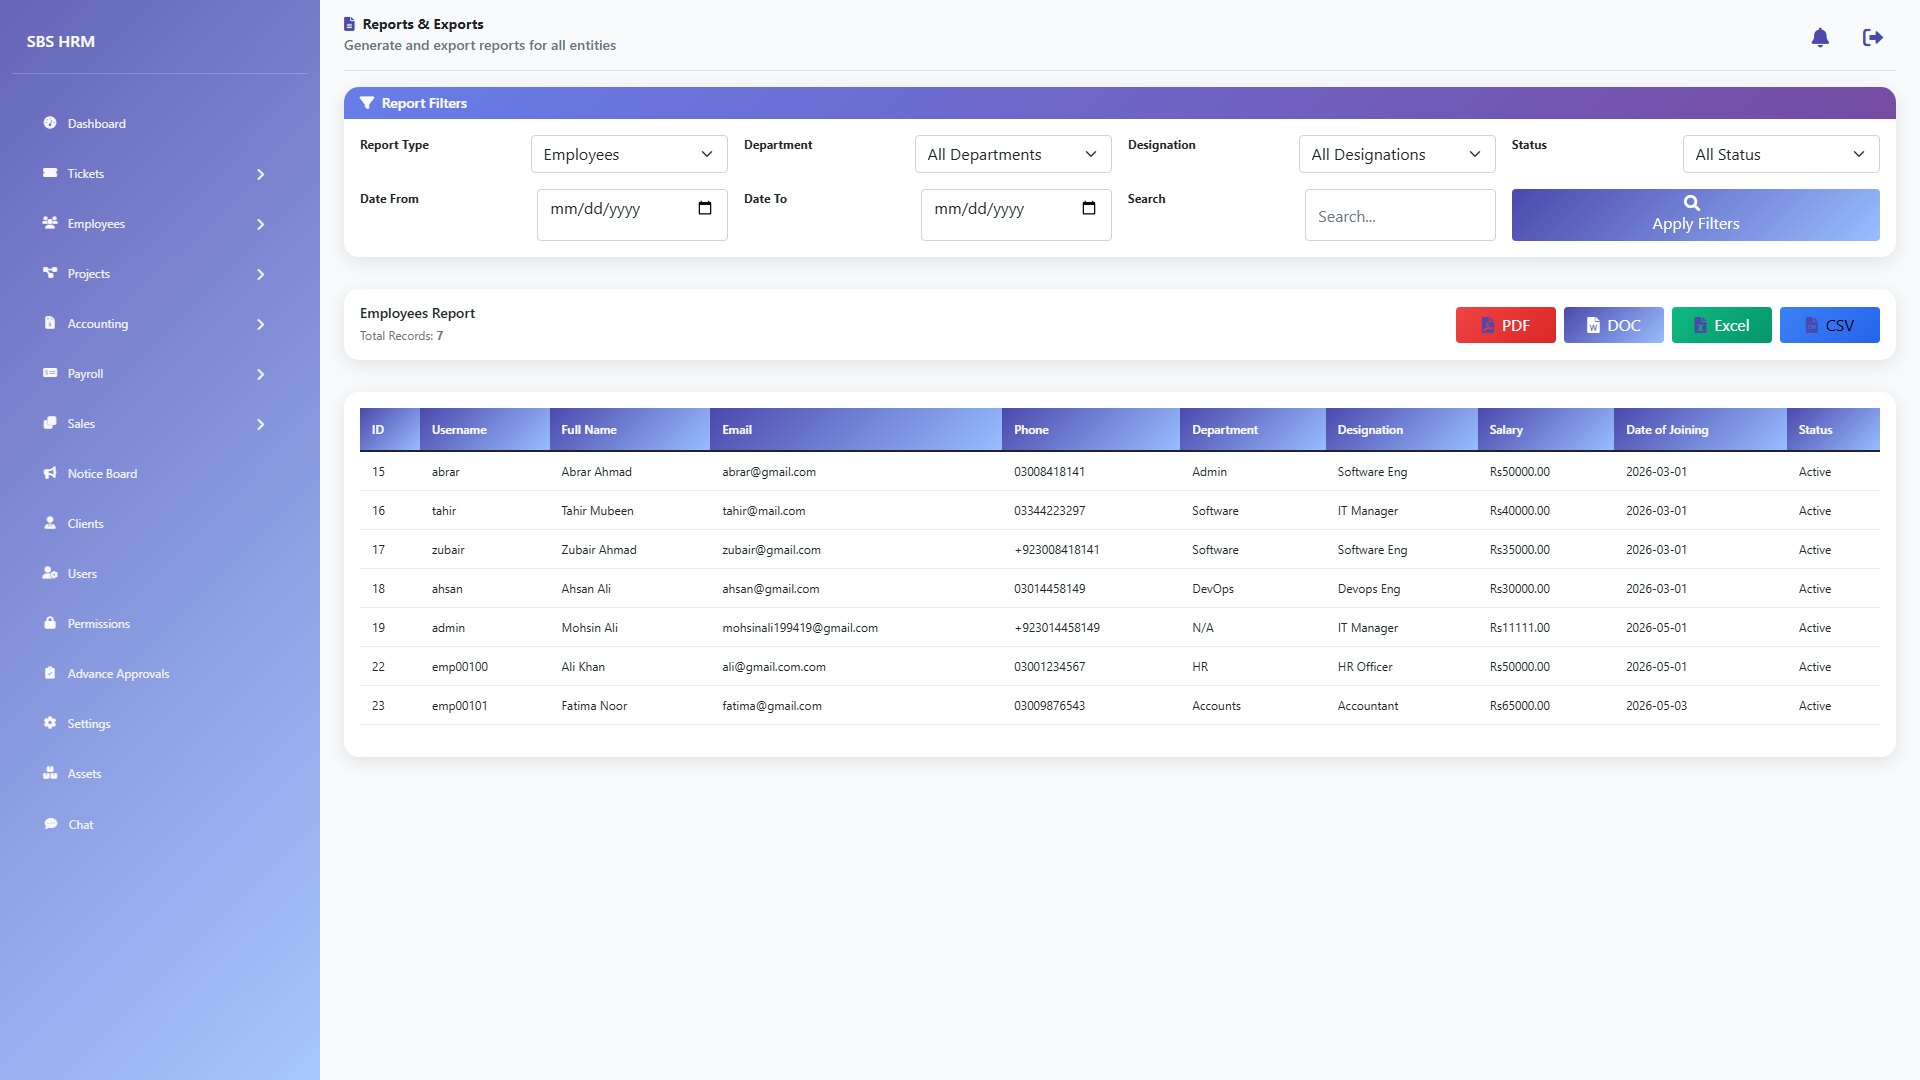Viewport: 1920px width, 1080px height.
Task: Focus the Search input field
Action: pos(1400,215)
